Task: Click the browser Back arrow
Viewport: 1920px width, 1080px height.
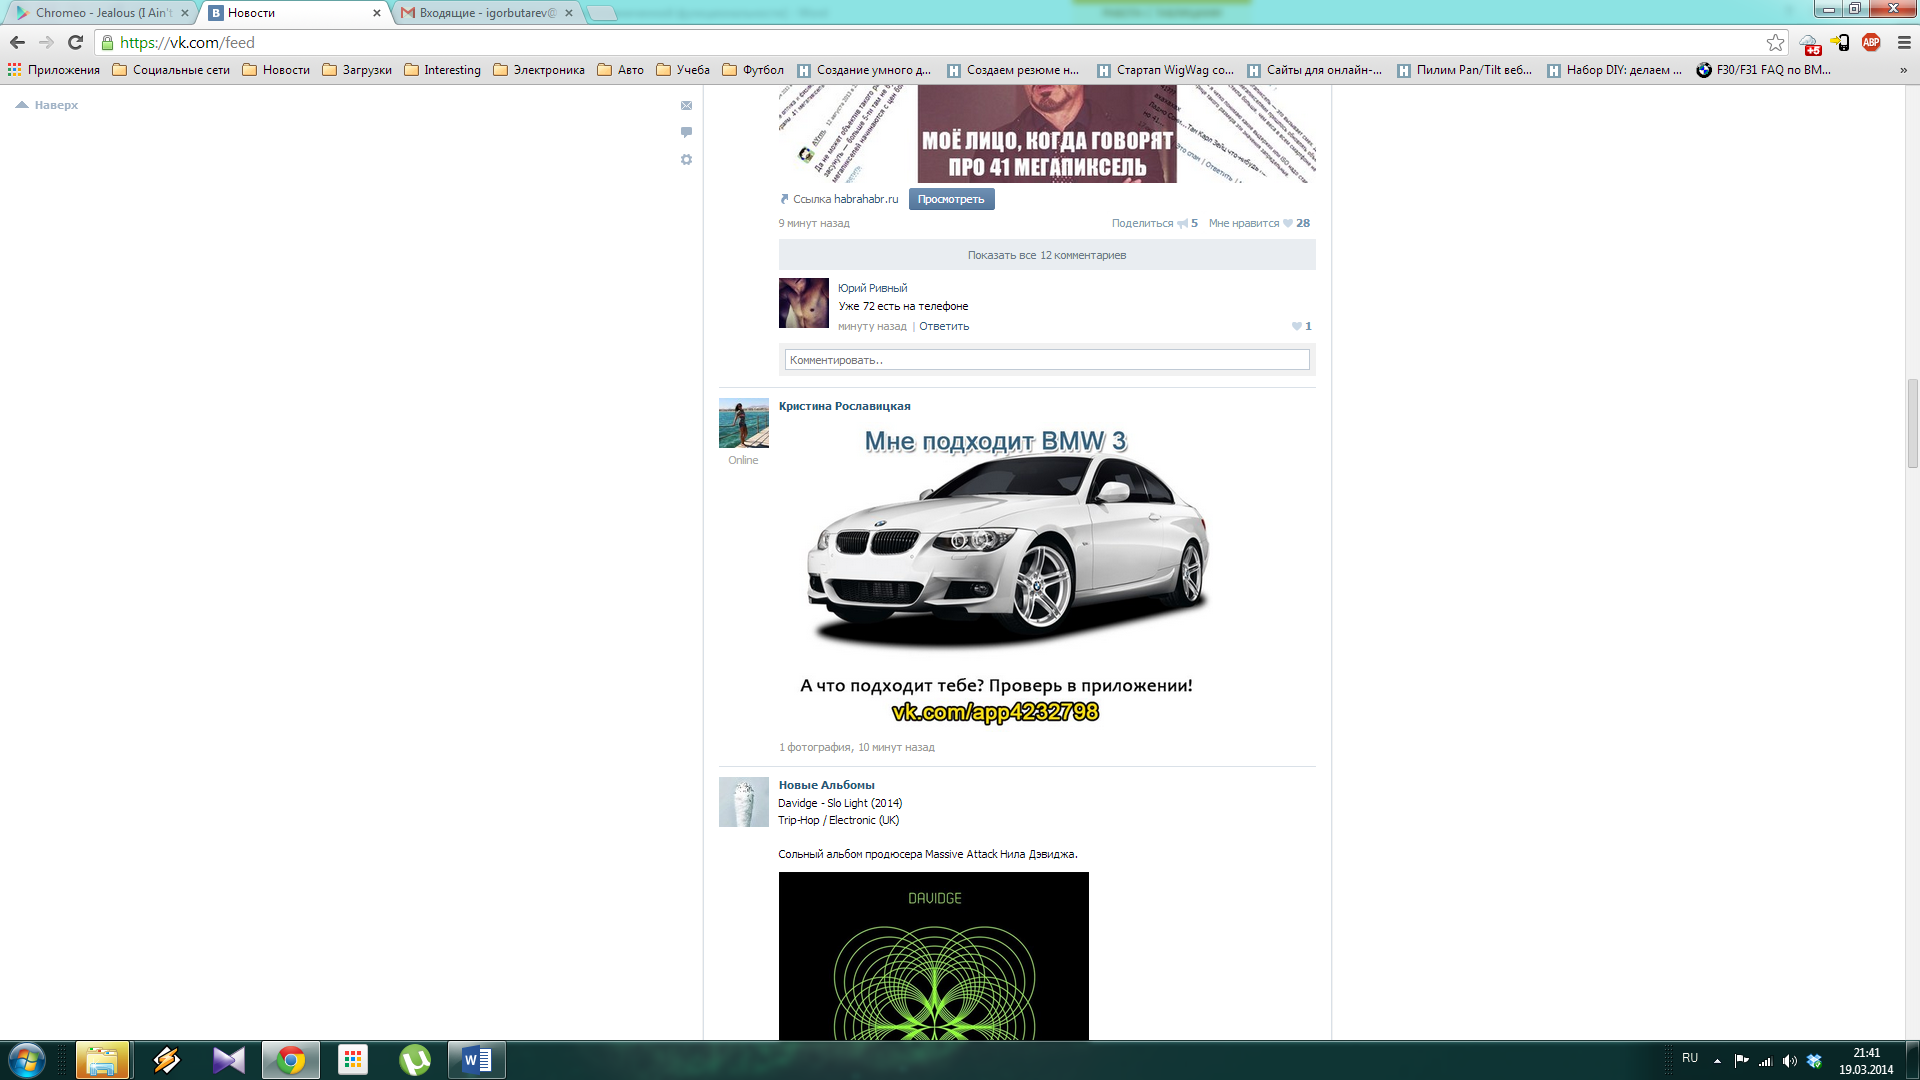Action: [x=17, y=42]
